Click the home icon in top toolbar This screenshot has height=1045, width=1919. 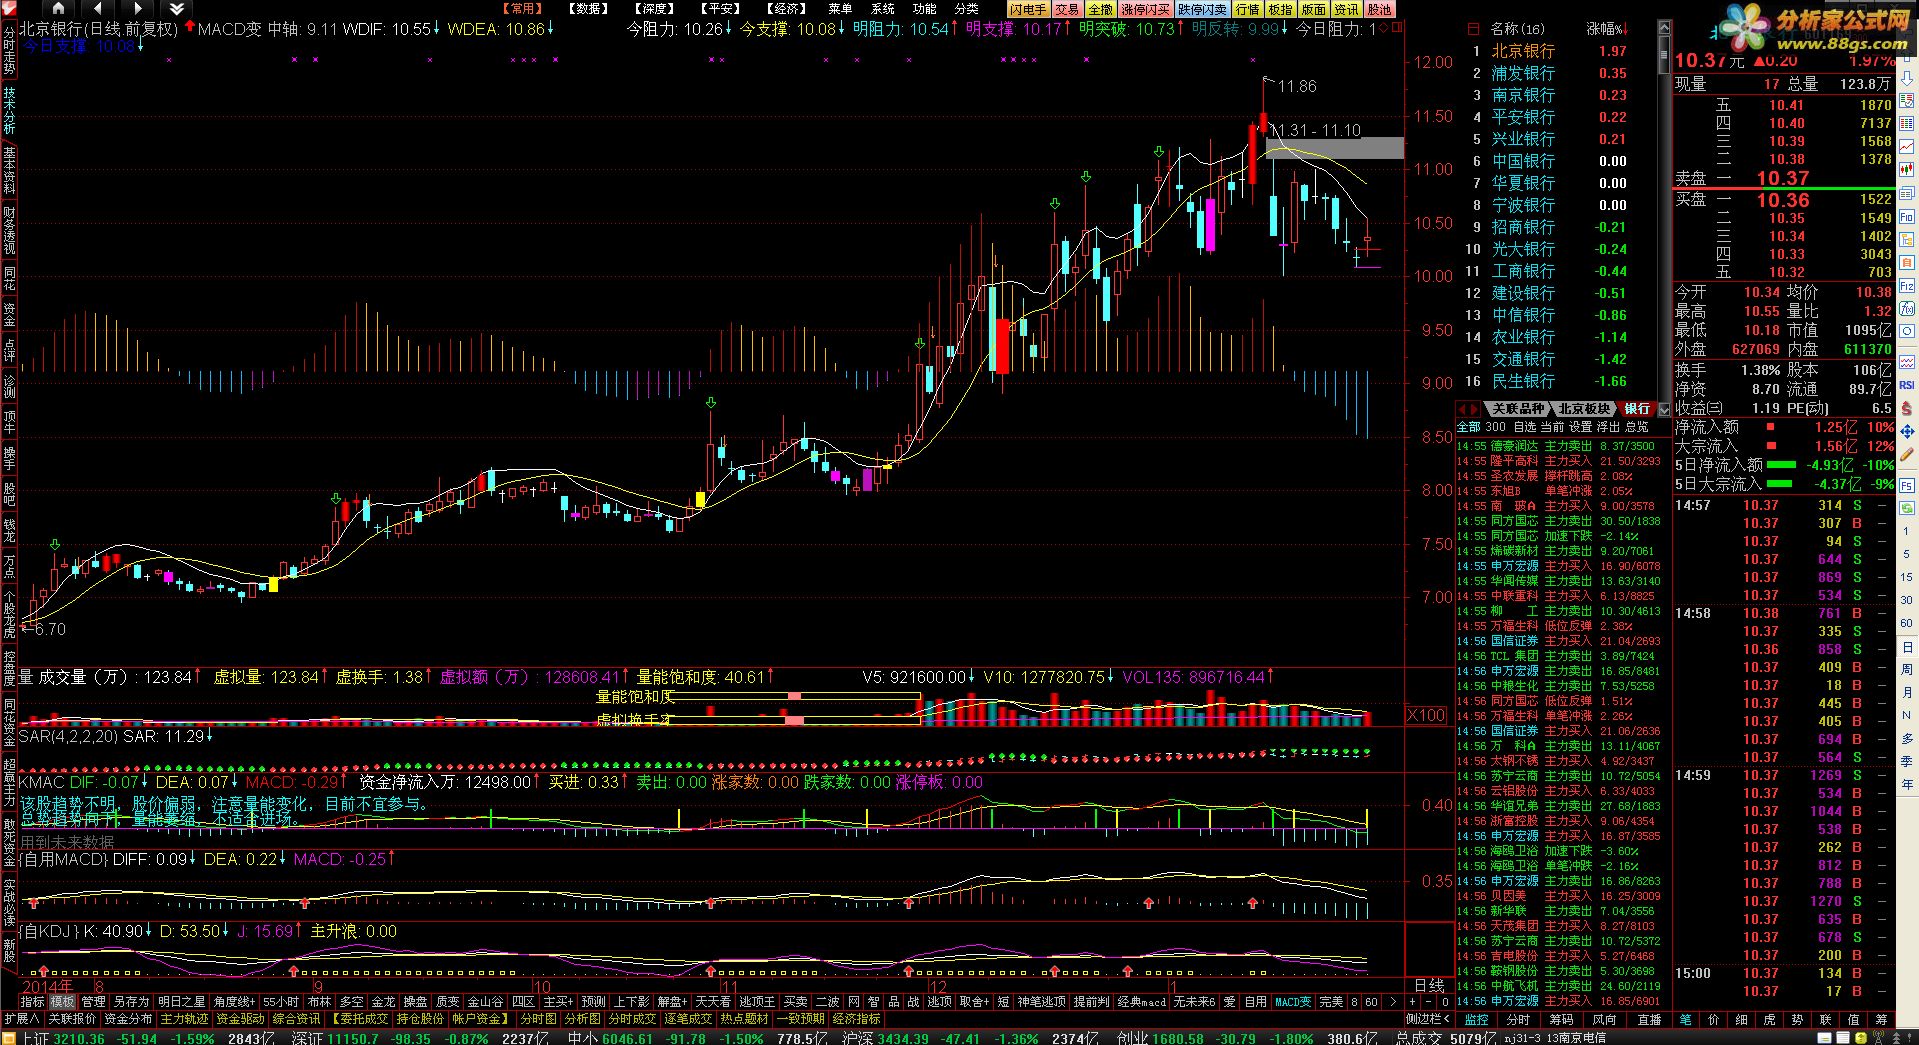58,8
